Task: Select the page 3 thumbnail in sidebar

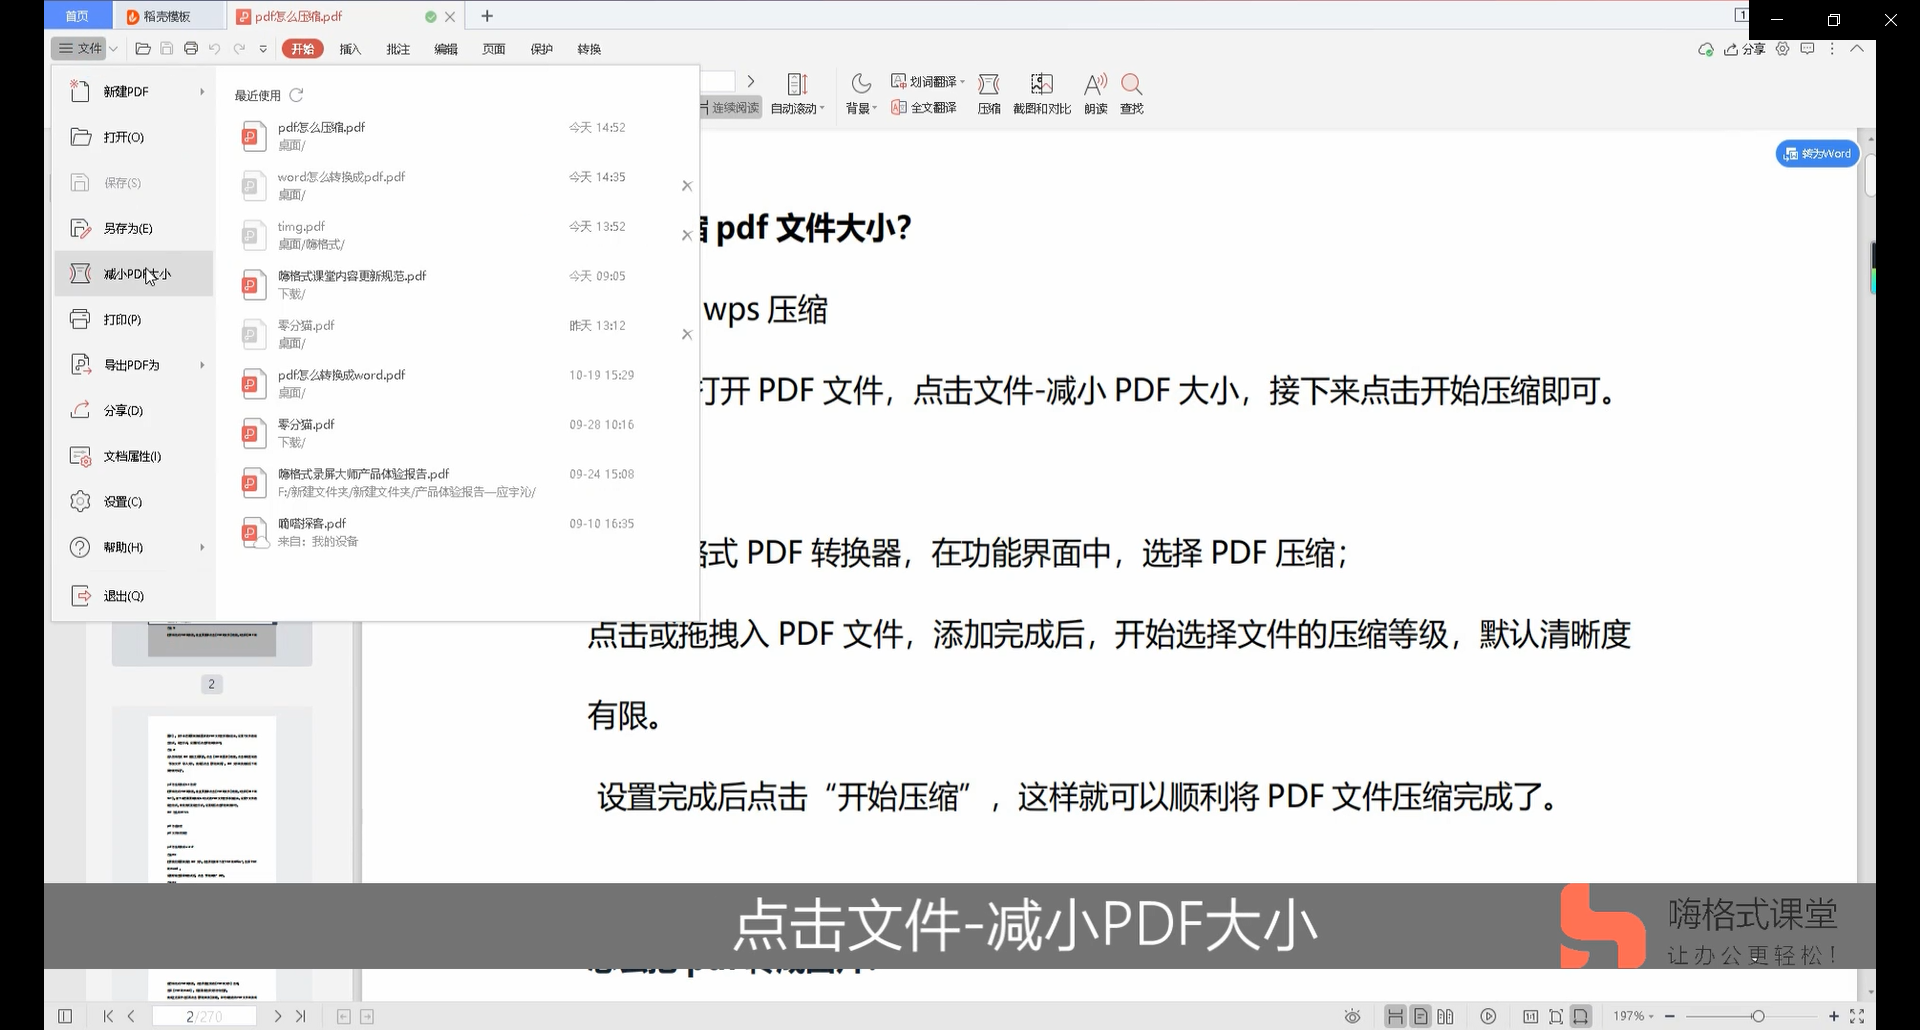Action: (212, 799)
